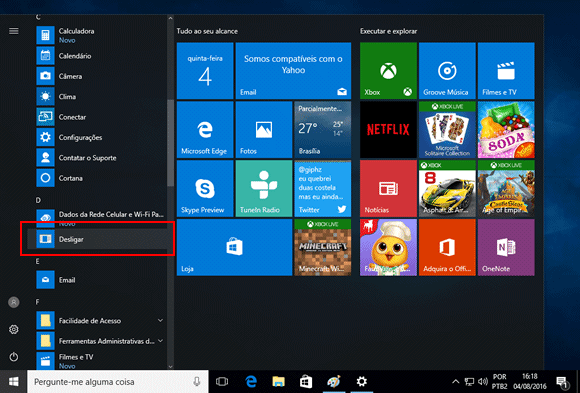Open the Asphalt 8 tile
580x393 pixels.
pos(447,188)
